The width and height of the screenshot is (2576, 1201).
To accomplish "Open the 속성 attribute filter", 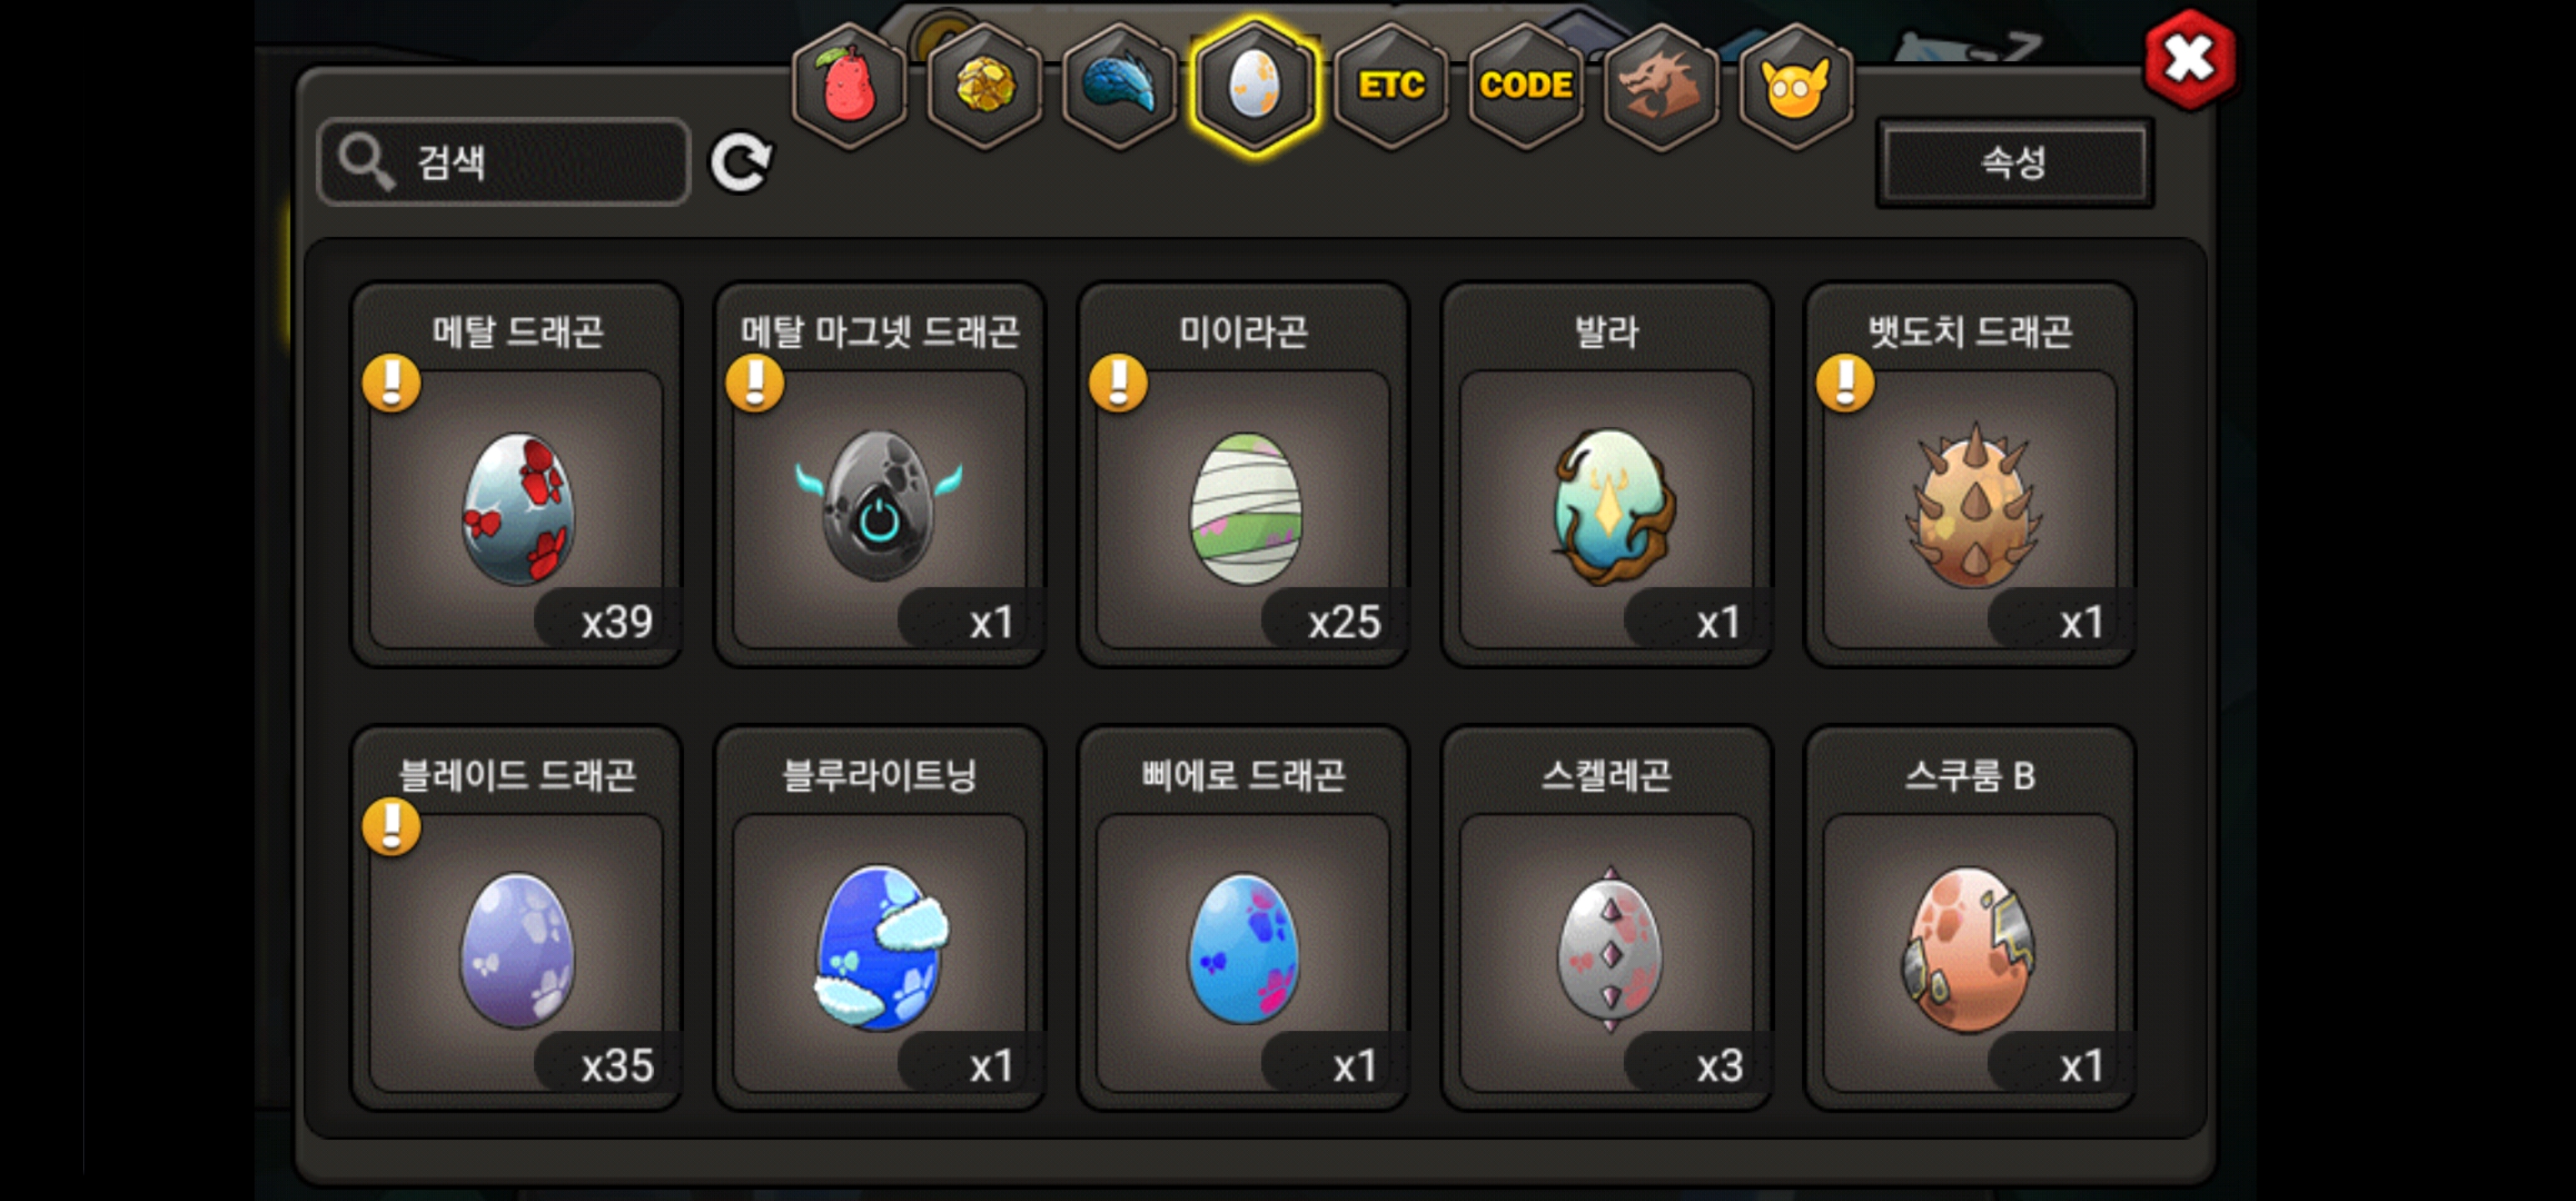I will [x=2014, y=163].
